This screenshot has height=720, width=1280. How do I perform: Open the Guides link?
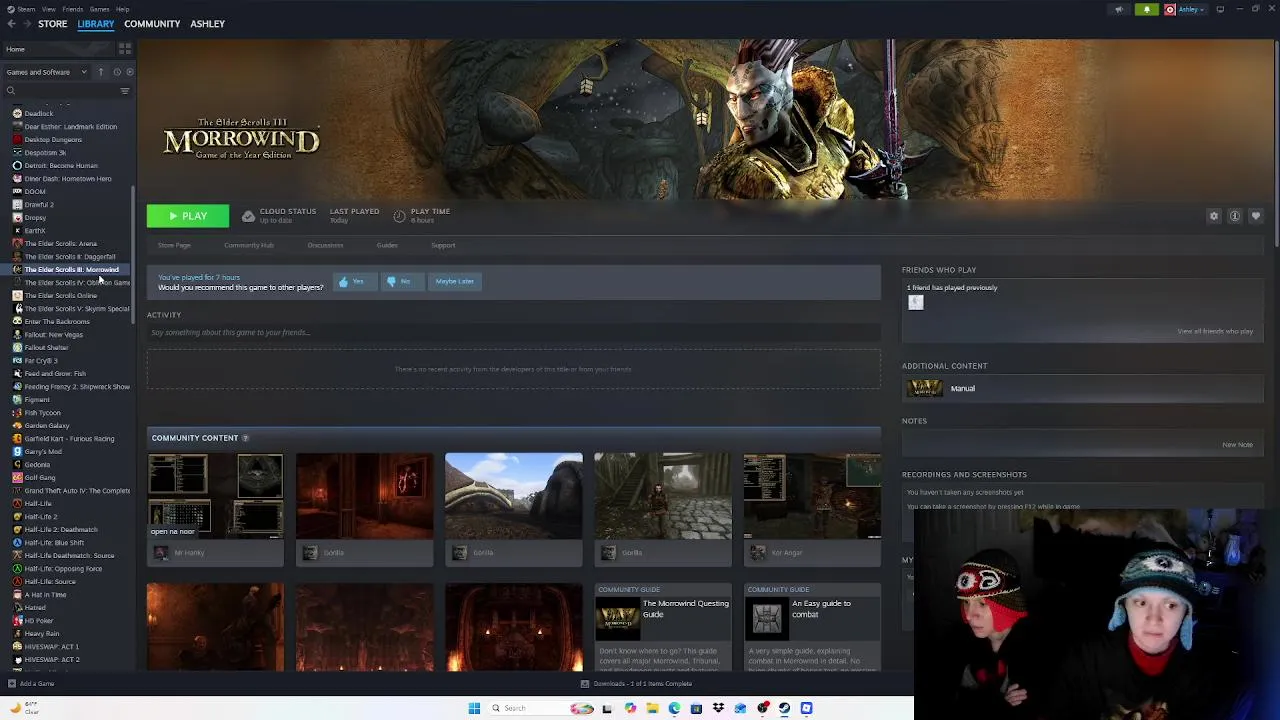[387, 245]
